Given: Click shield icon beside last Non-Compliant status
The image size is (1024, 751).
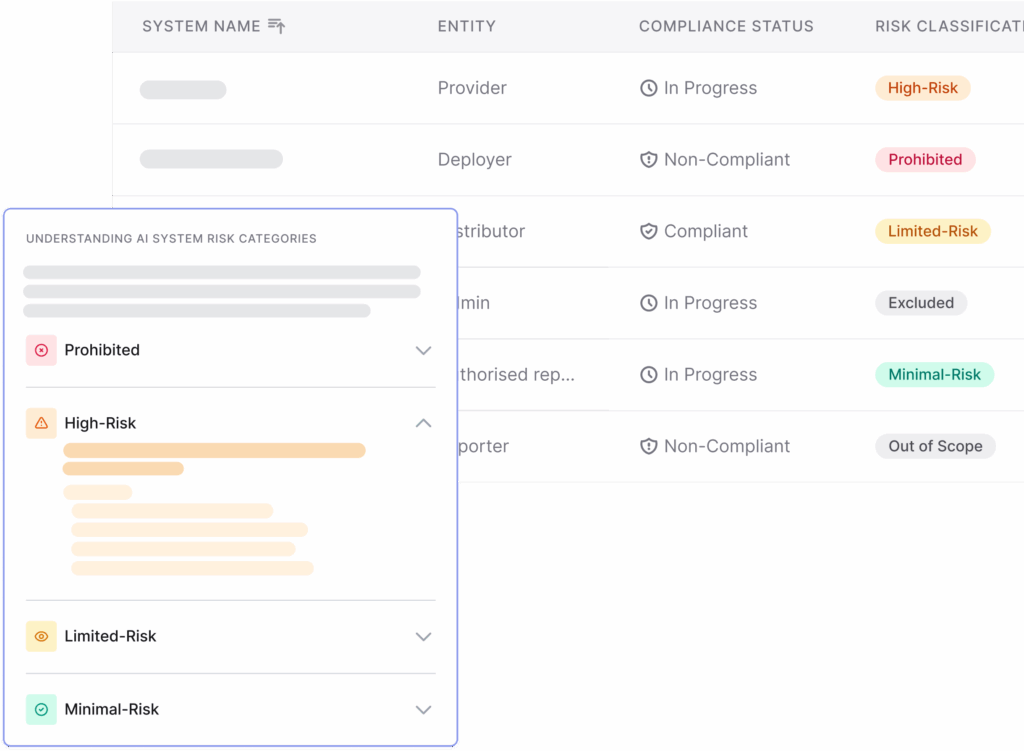Looking at the screenshot, I should click(649, 447).
